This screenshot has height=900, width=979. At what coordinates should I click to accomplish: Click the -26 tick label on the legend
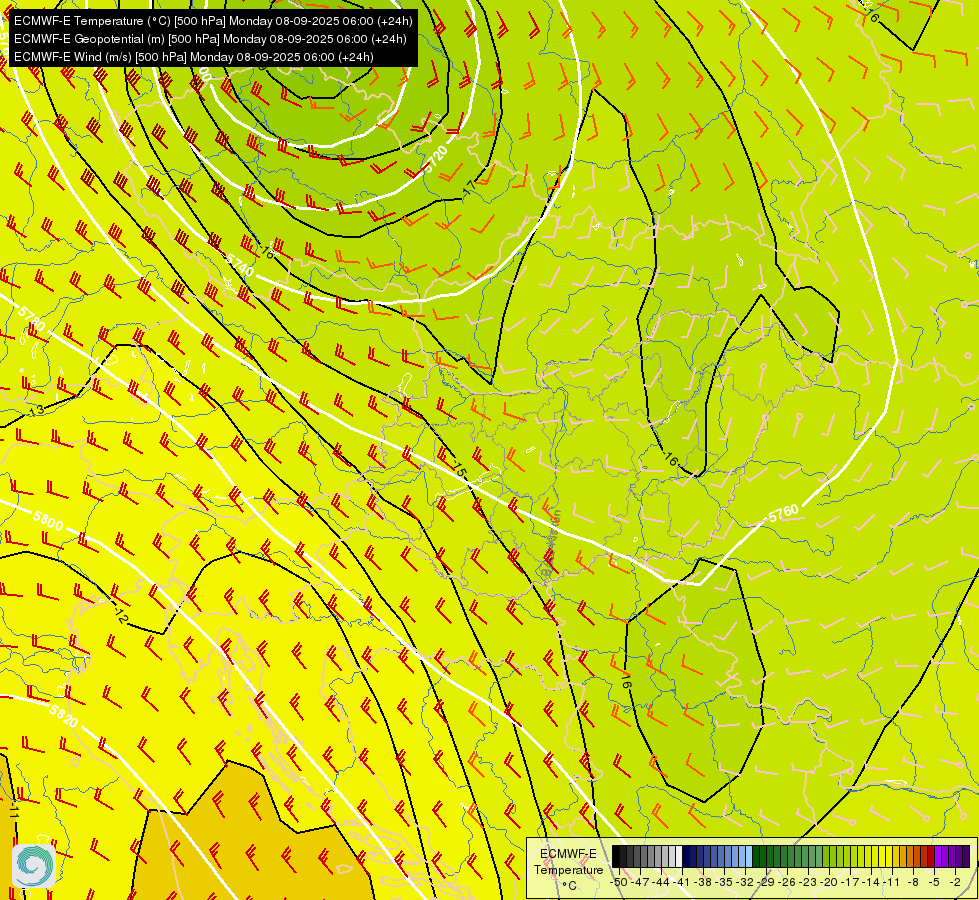click(787, 883)
